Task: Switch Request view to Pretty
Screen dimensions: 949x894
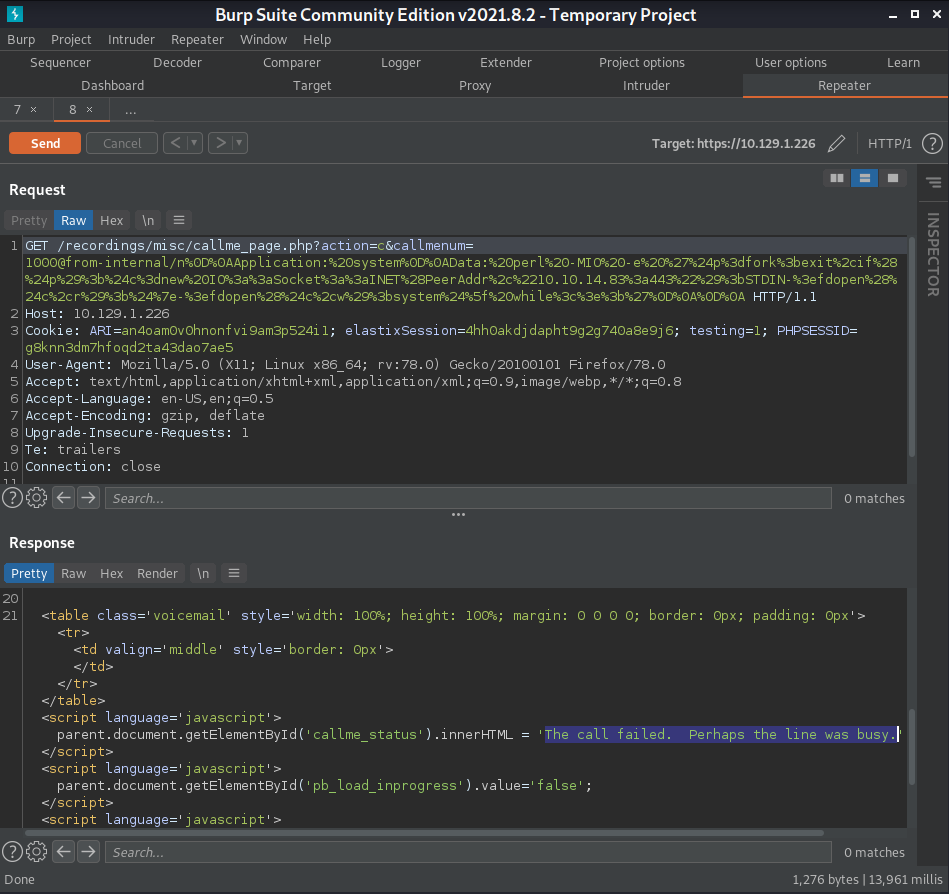Action: 28,220
